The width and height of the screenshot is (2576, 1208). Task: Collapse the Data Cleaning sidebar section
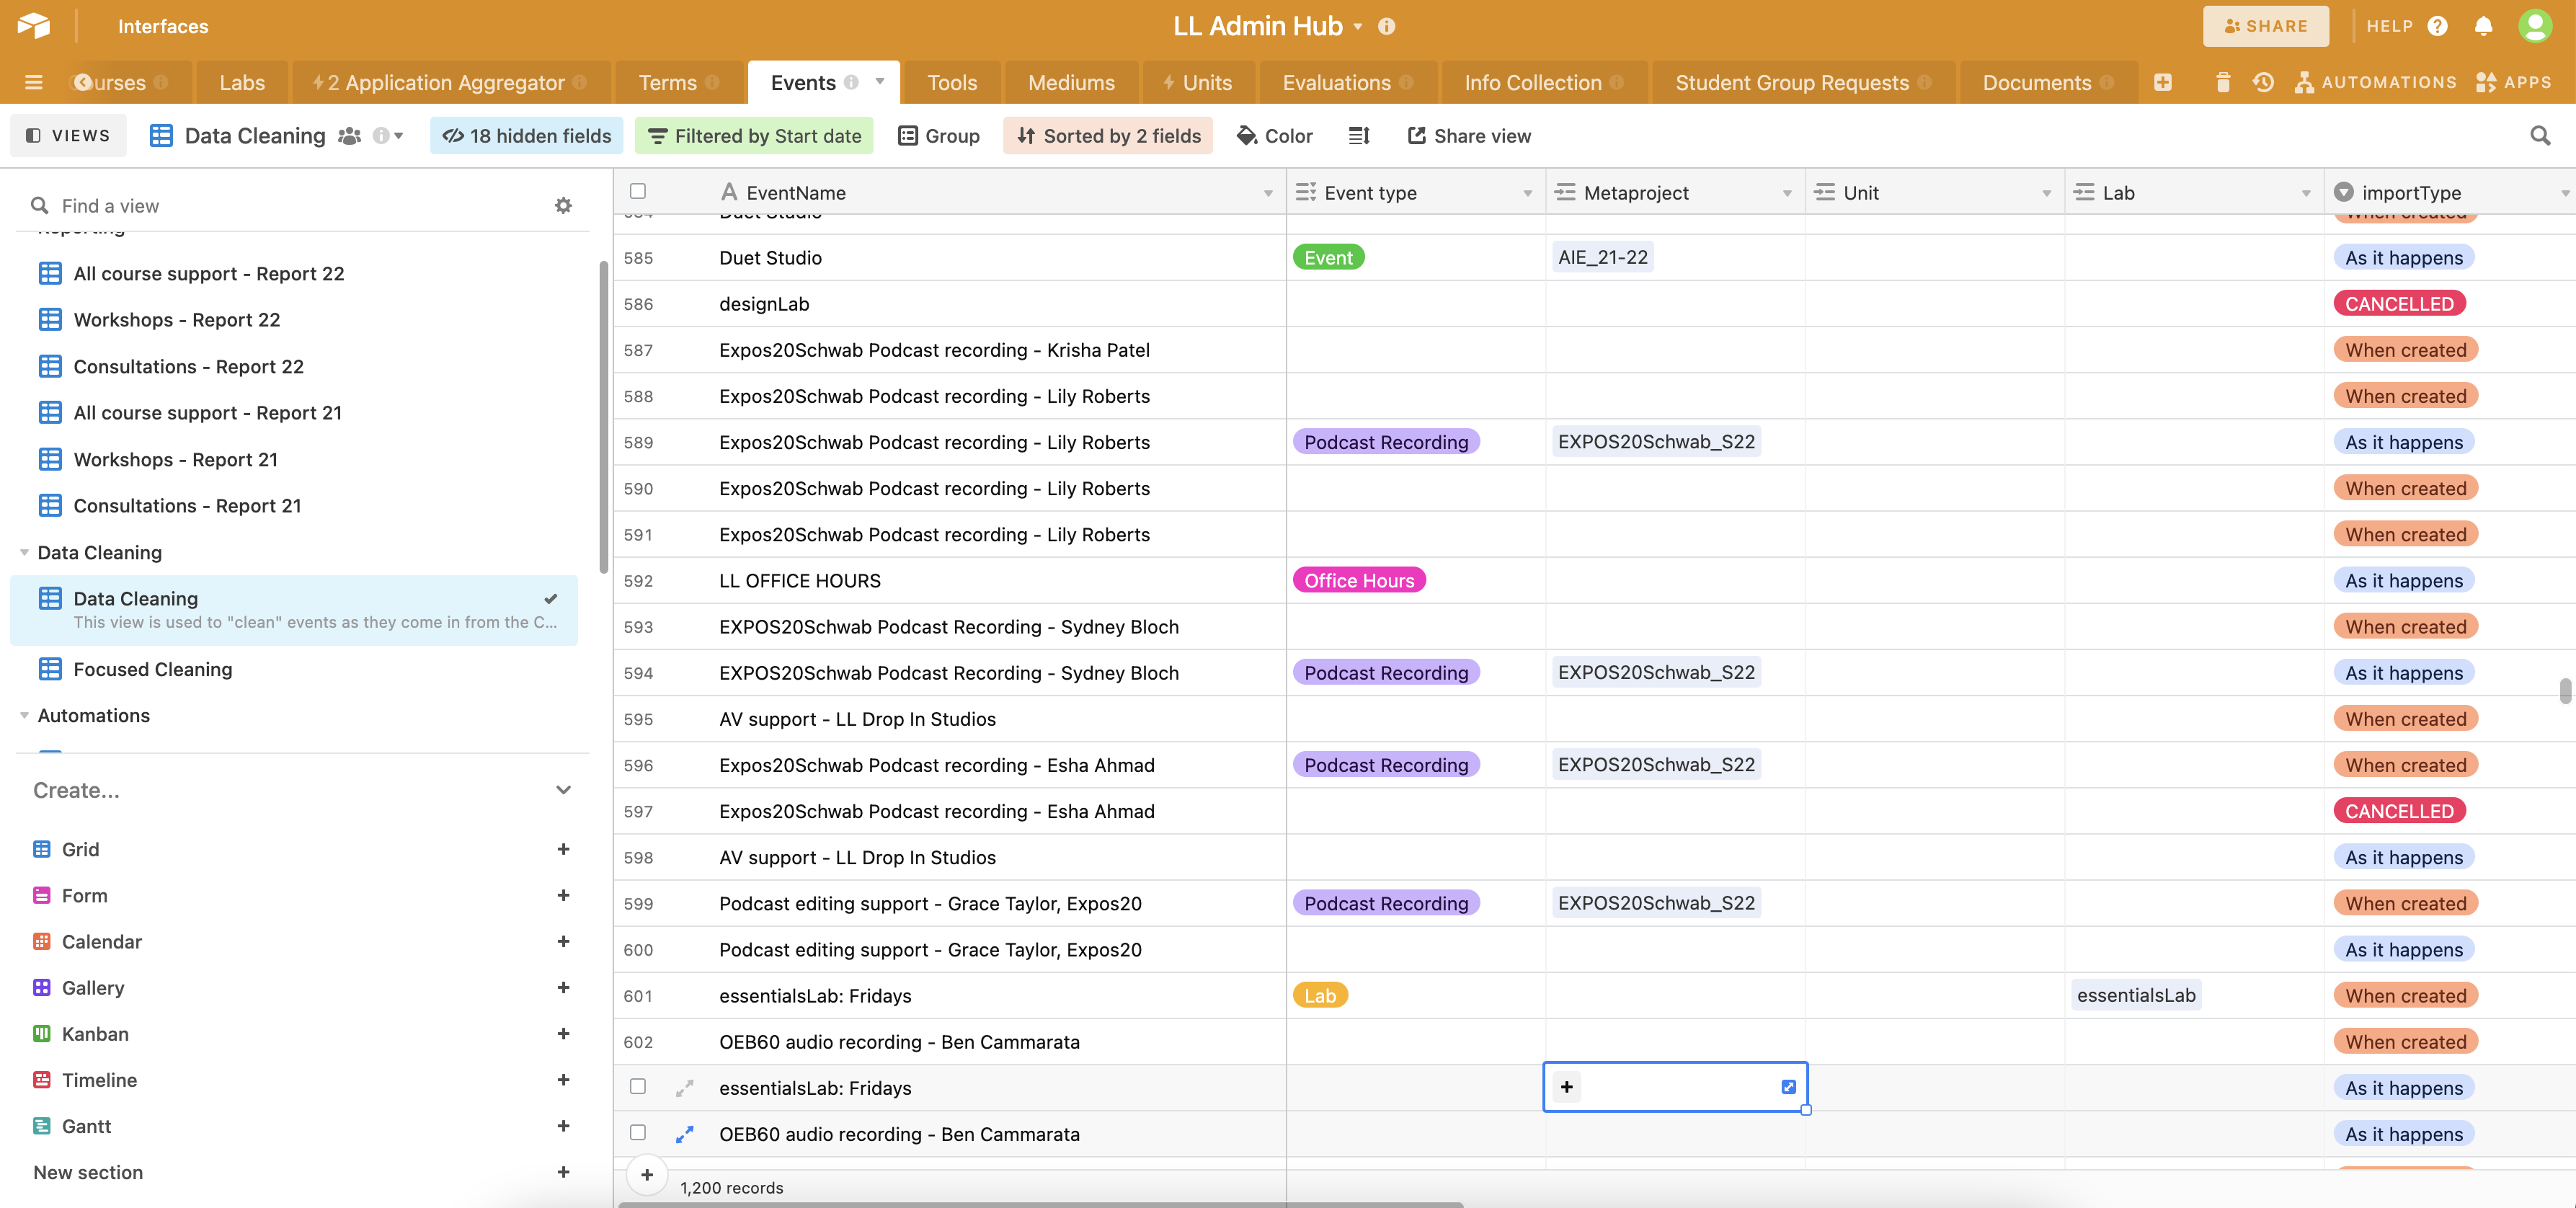coord(25,552)
